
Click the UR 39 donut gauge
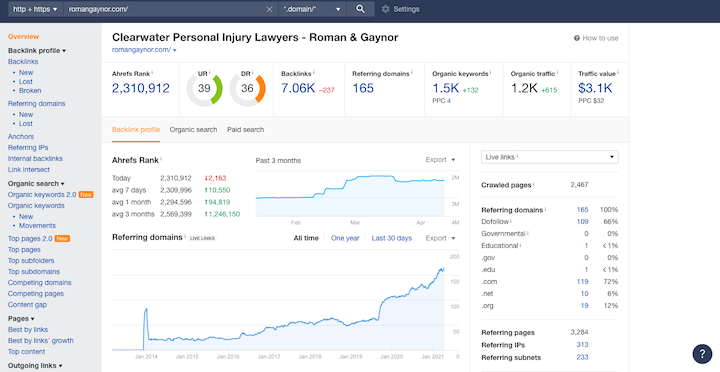(204, 88)
